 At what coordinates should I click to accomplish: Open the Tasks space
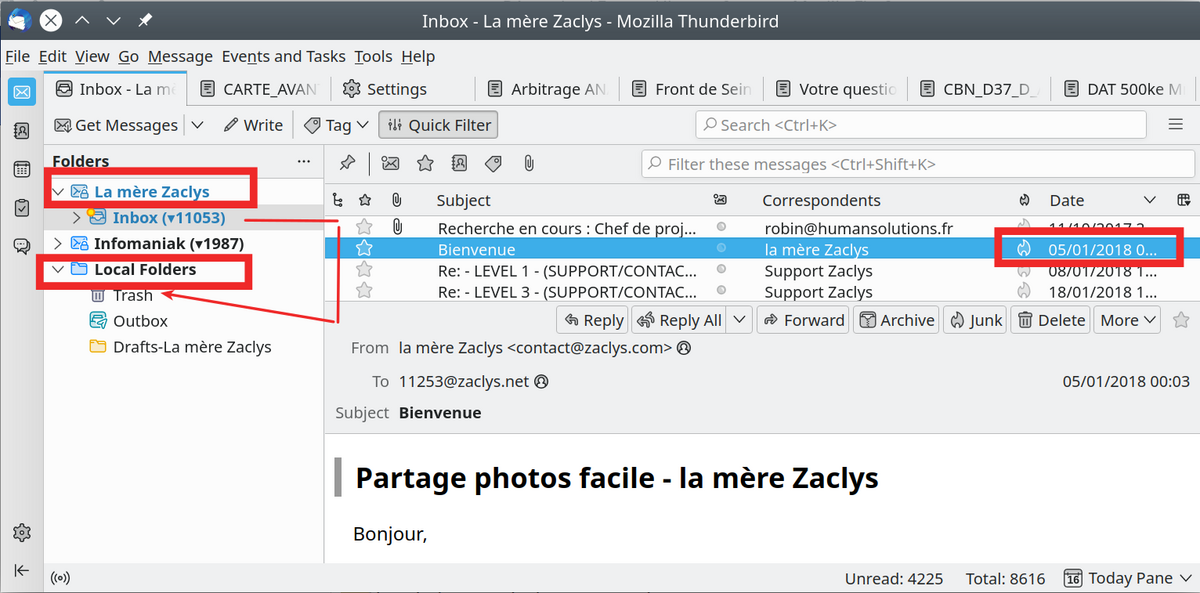21,207
